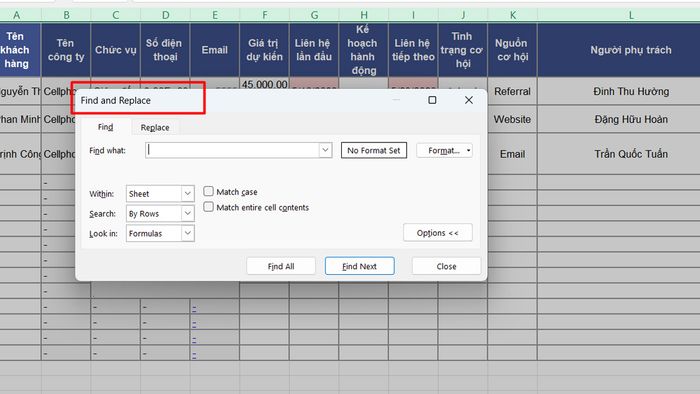Click the 'Nguồn cơ hội' header cell
Viewport: 700px width, 394px height.
[512, 50]
